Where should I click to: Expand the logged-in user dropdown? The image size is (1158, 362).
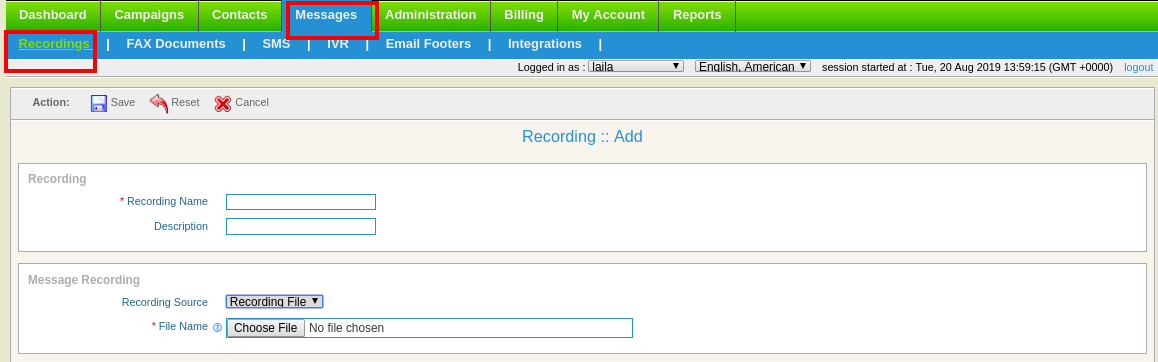pyautogui.click(x=636, y=66)
